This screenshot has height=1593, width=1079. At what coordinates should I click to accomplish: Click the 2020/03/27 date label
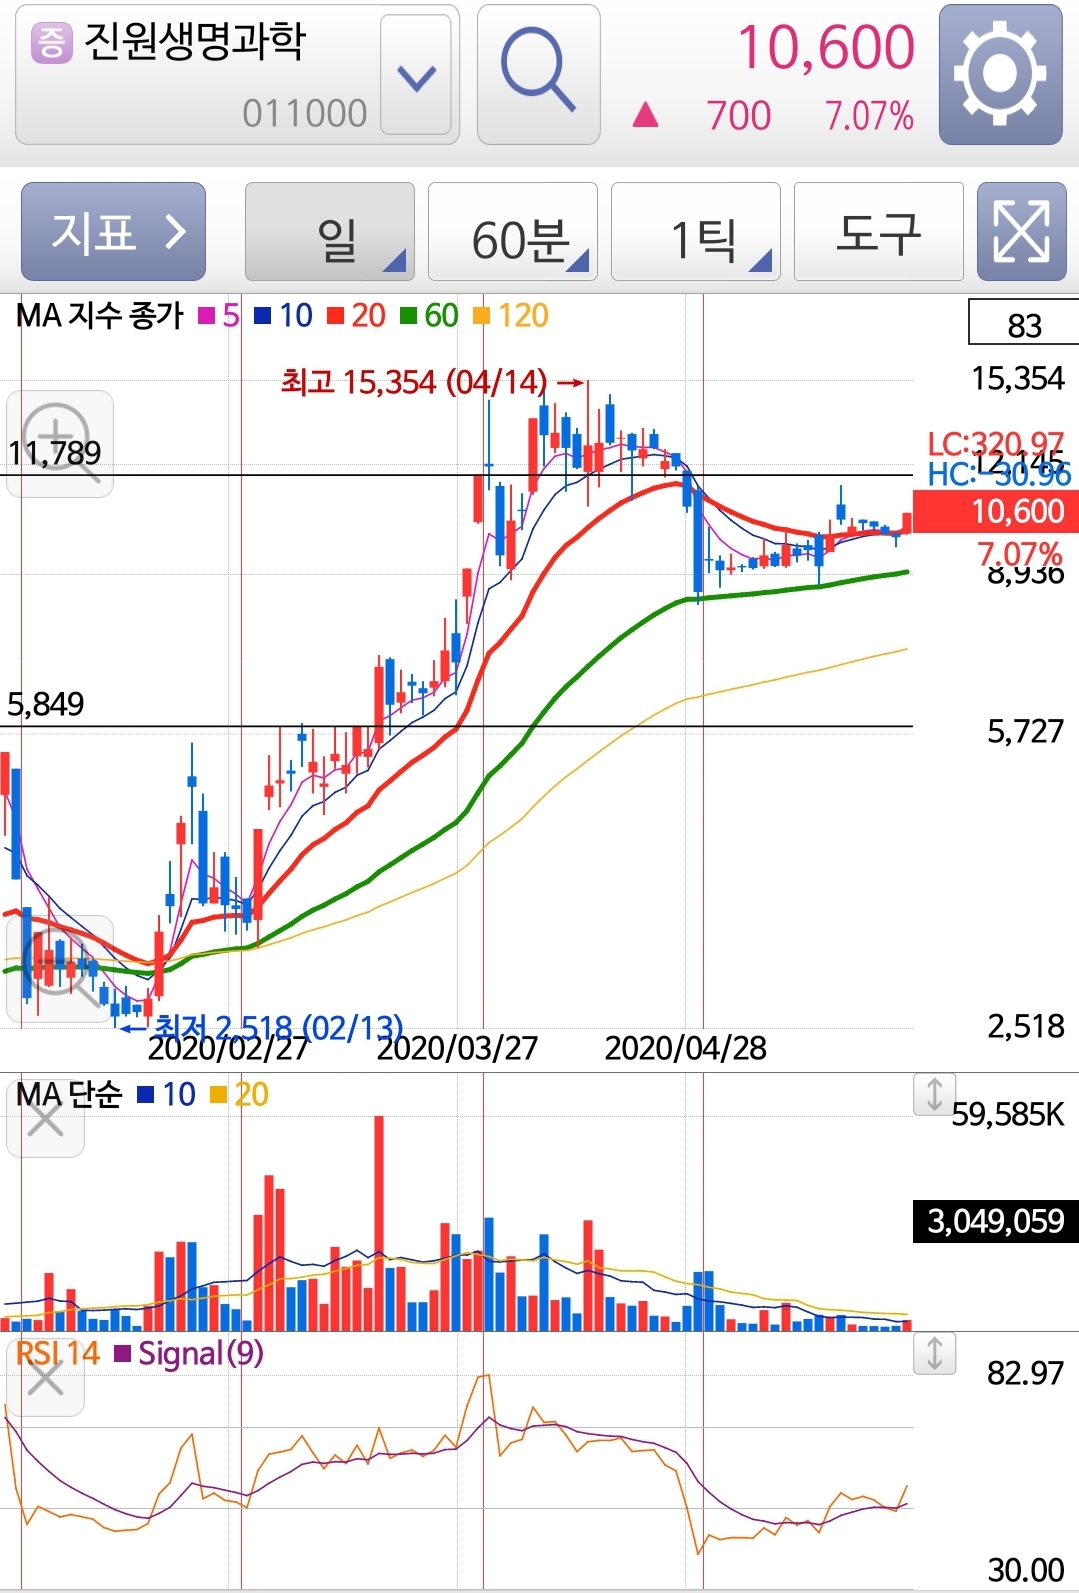[457, 1048]
